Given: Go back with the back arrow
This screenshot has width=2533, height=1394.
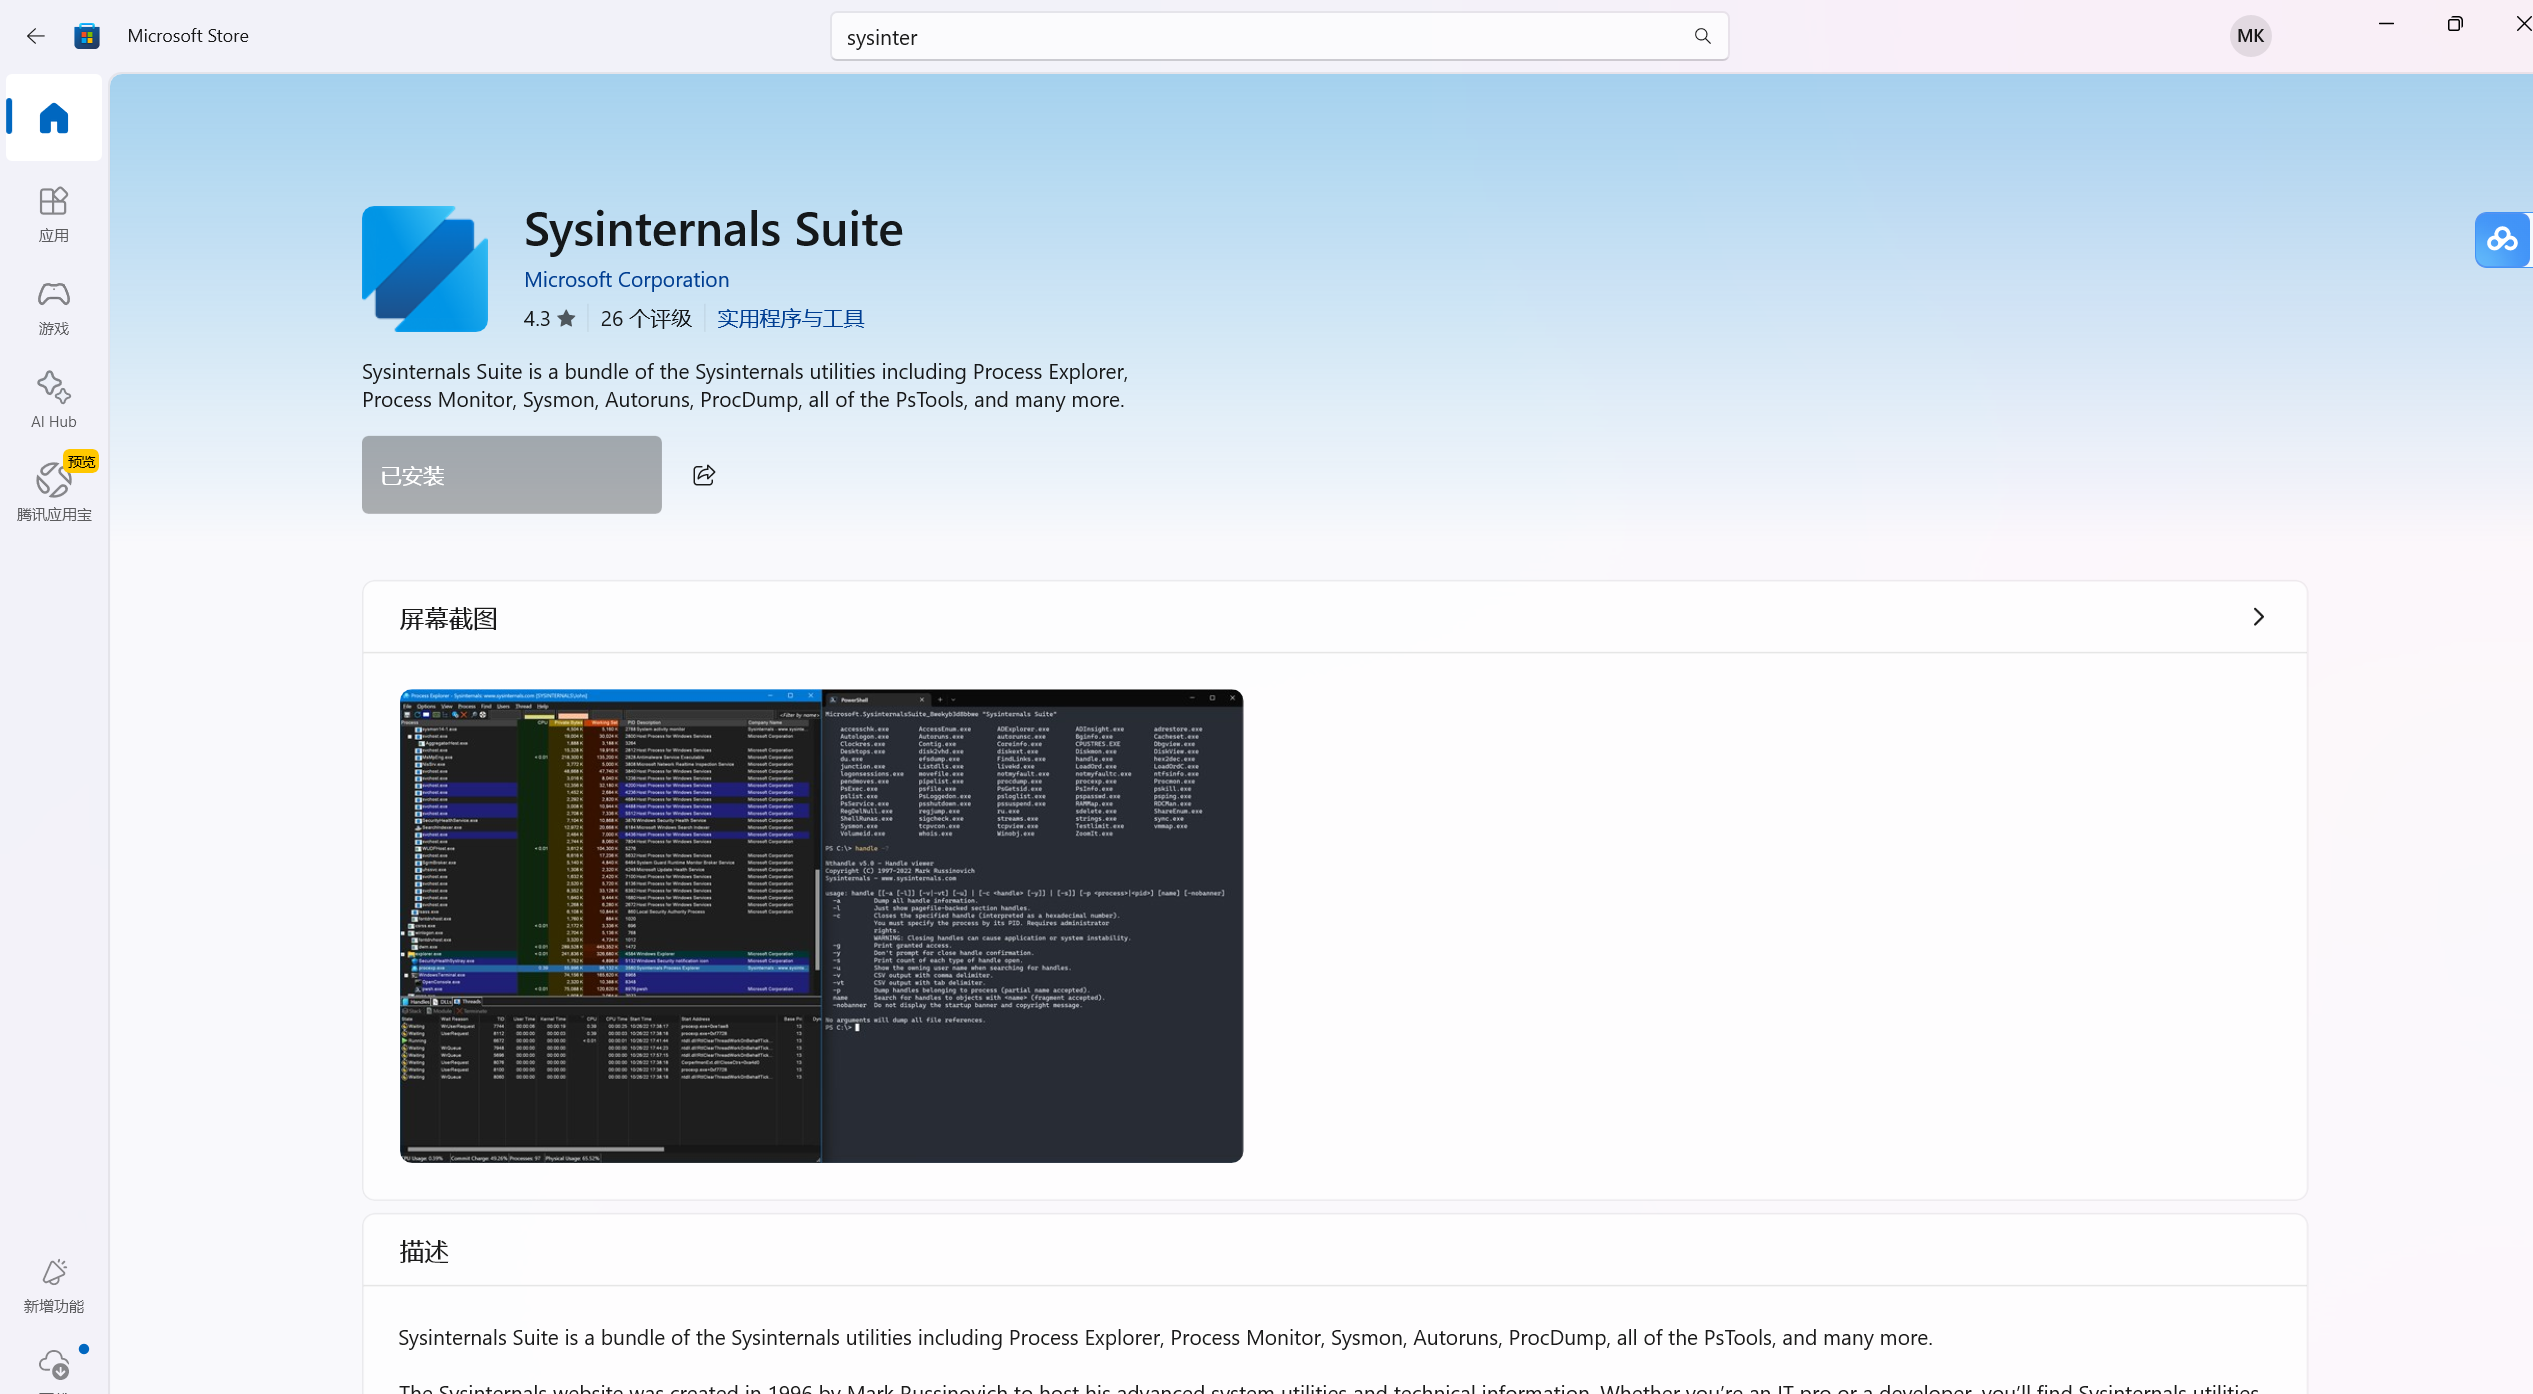Looking at the screenshot, I should pos(36,36).
